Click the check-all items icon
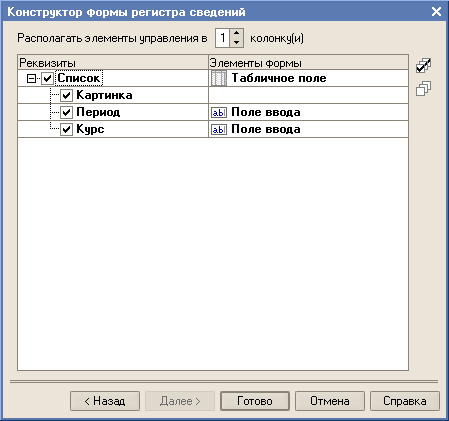This screenshot has height=421, width=449. pos(423,65)
